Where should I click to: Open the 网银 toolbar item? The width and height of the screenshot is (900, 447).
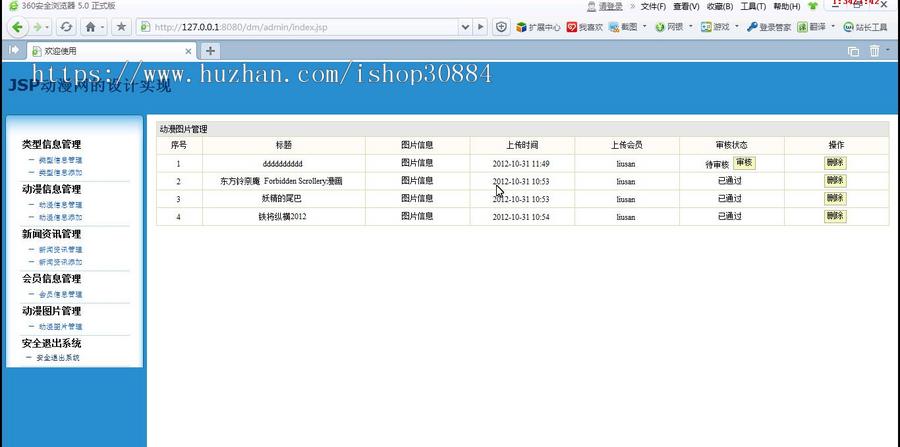click(x=669, y=27)
